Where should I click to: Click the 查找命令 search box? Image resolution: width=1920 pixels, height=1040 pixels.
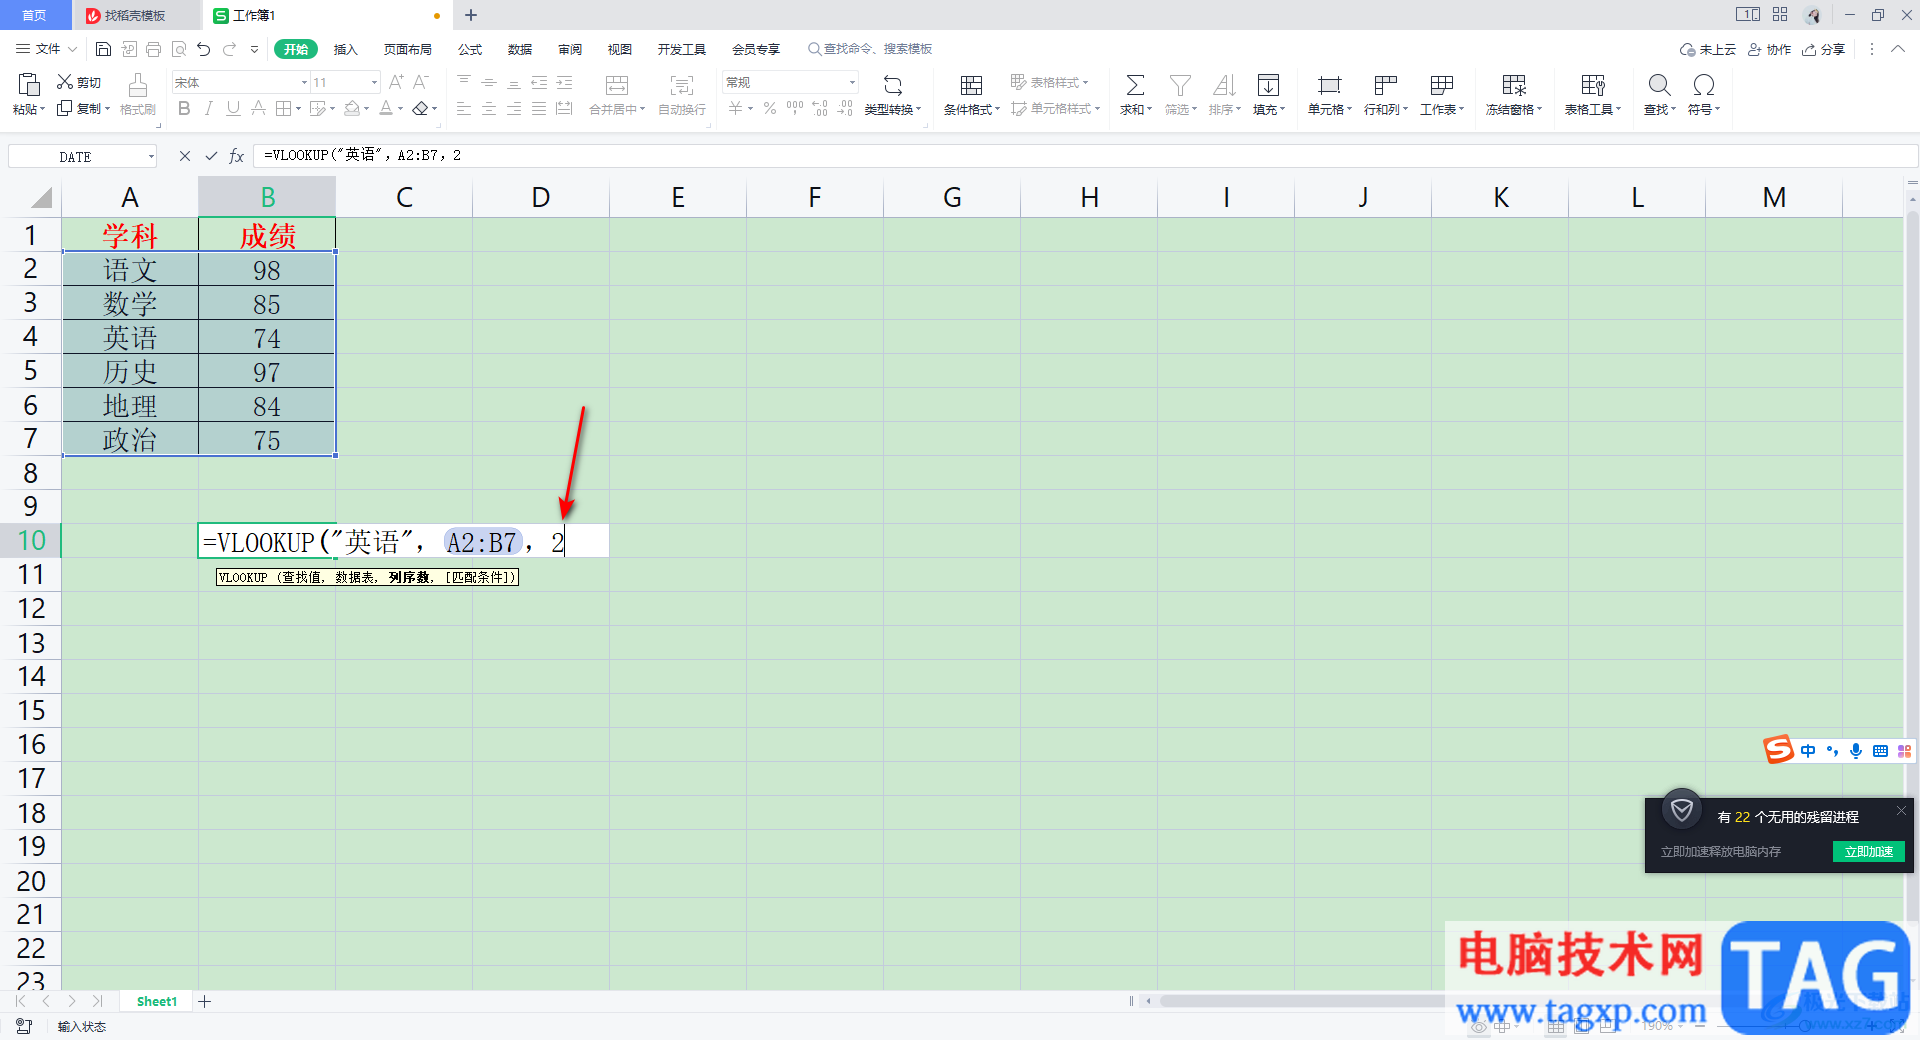[x=870, y=49]
